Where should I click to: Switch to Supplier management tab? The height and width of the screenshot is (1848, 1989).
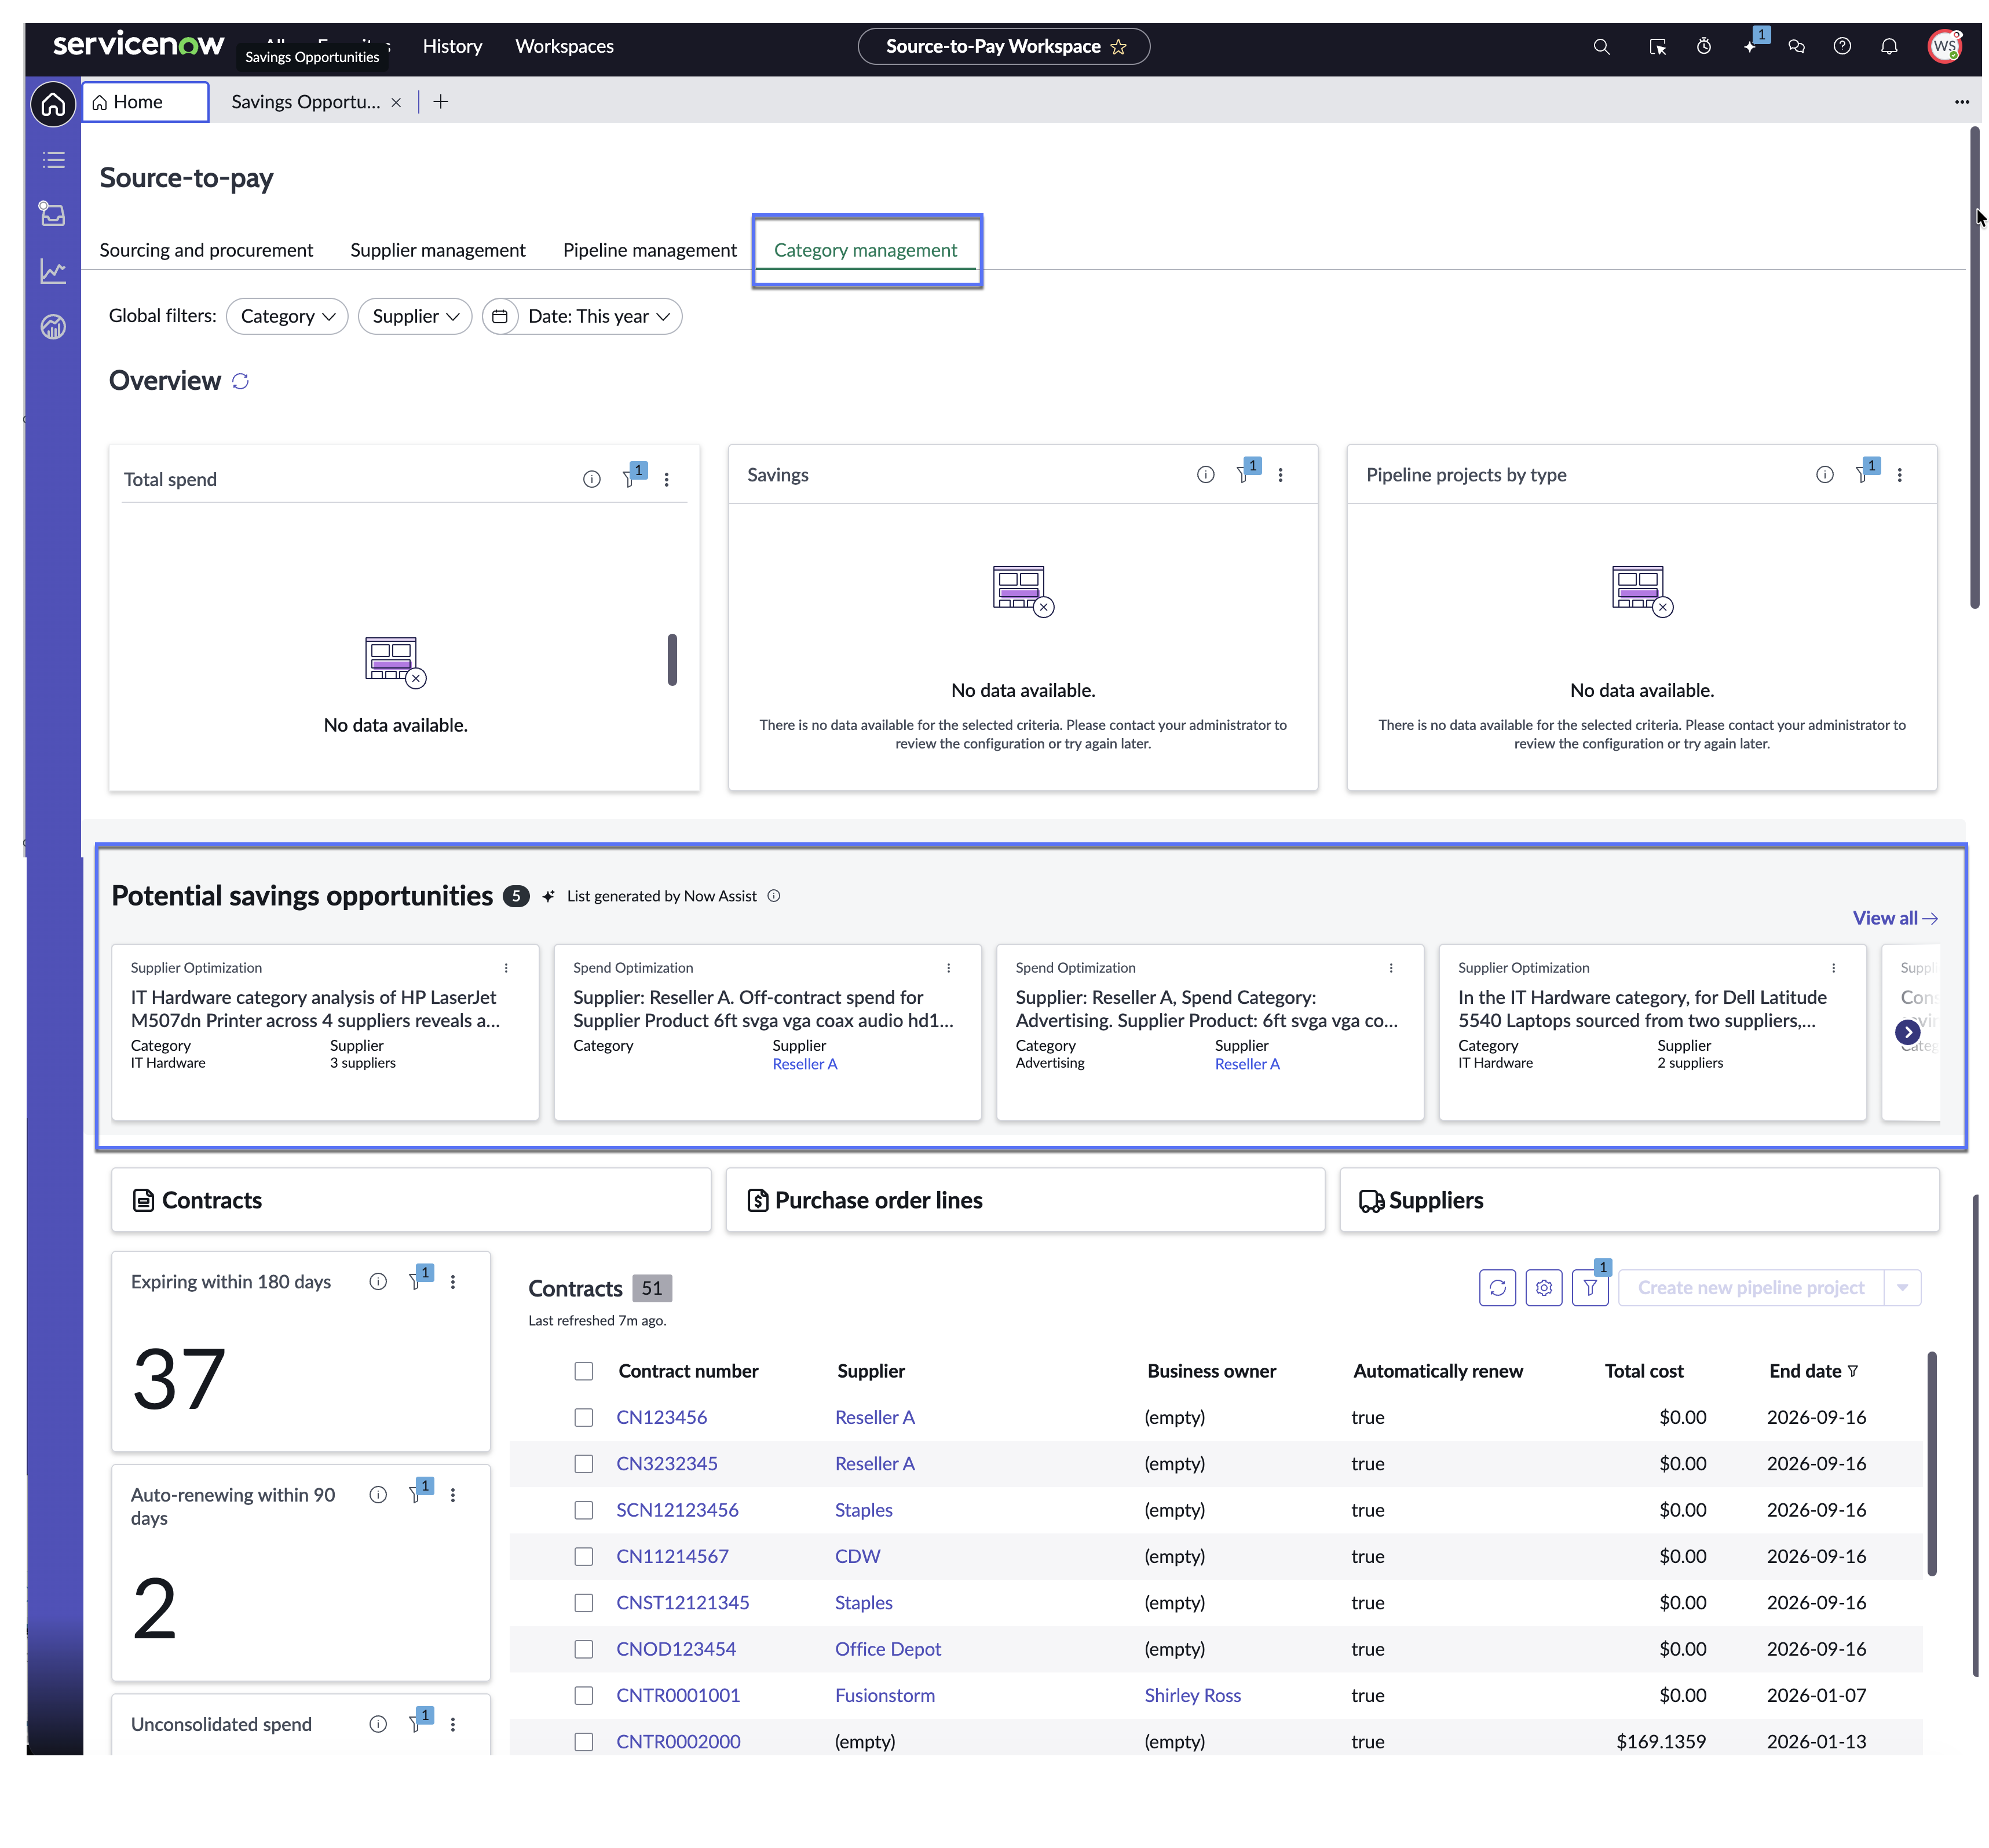(x=437, y=250)
